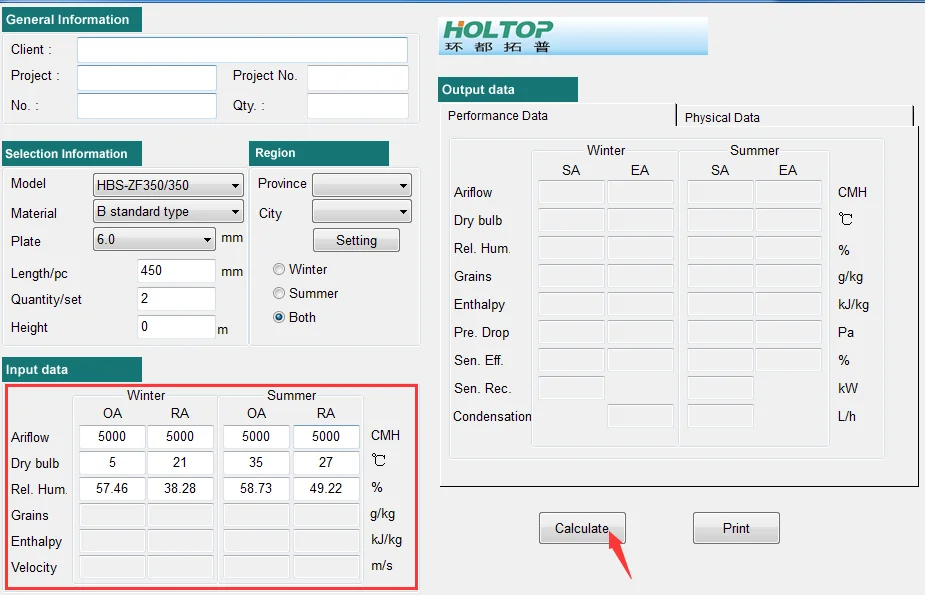Select the Performance Data tab
This screenshot has height=595, width=925.
(498, 115)
